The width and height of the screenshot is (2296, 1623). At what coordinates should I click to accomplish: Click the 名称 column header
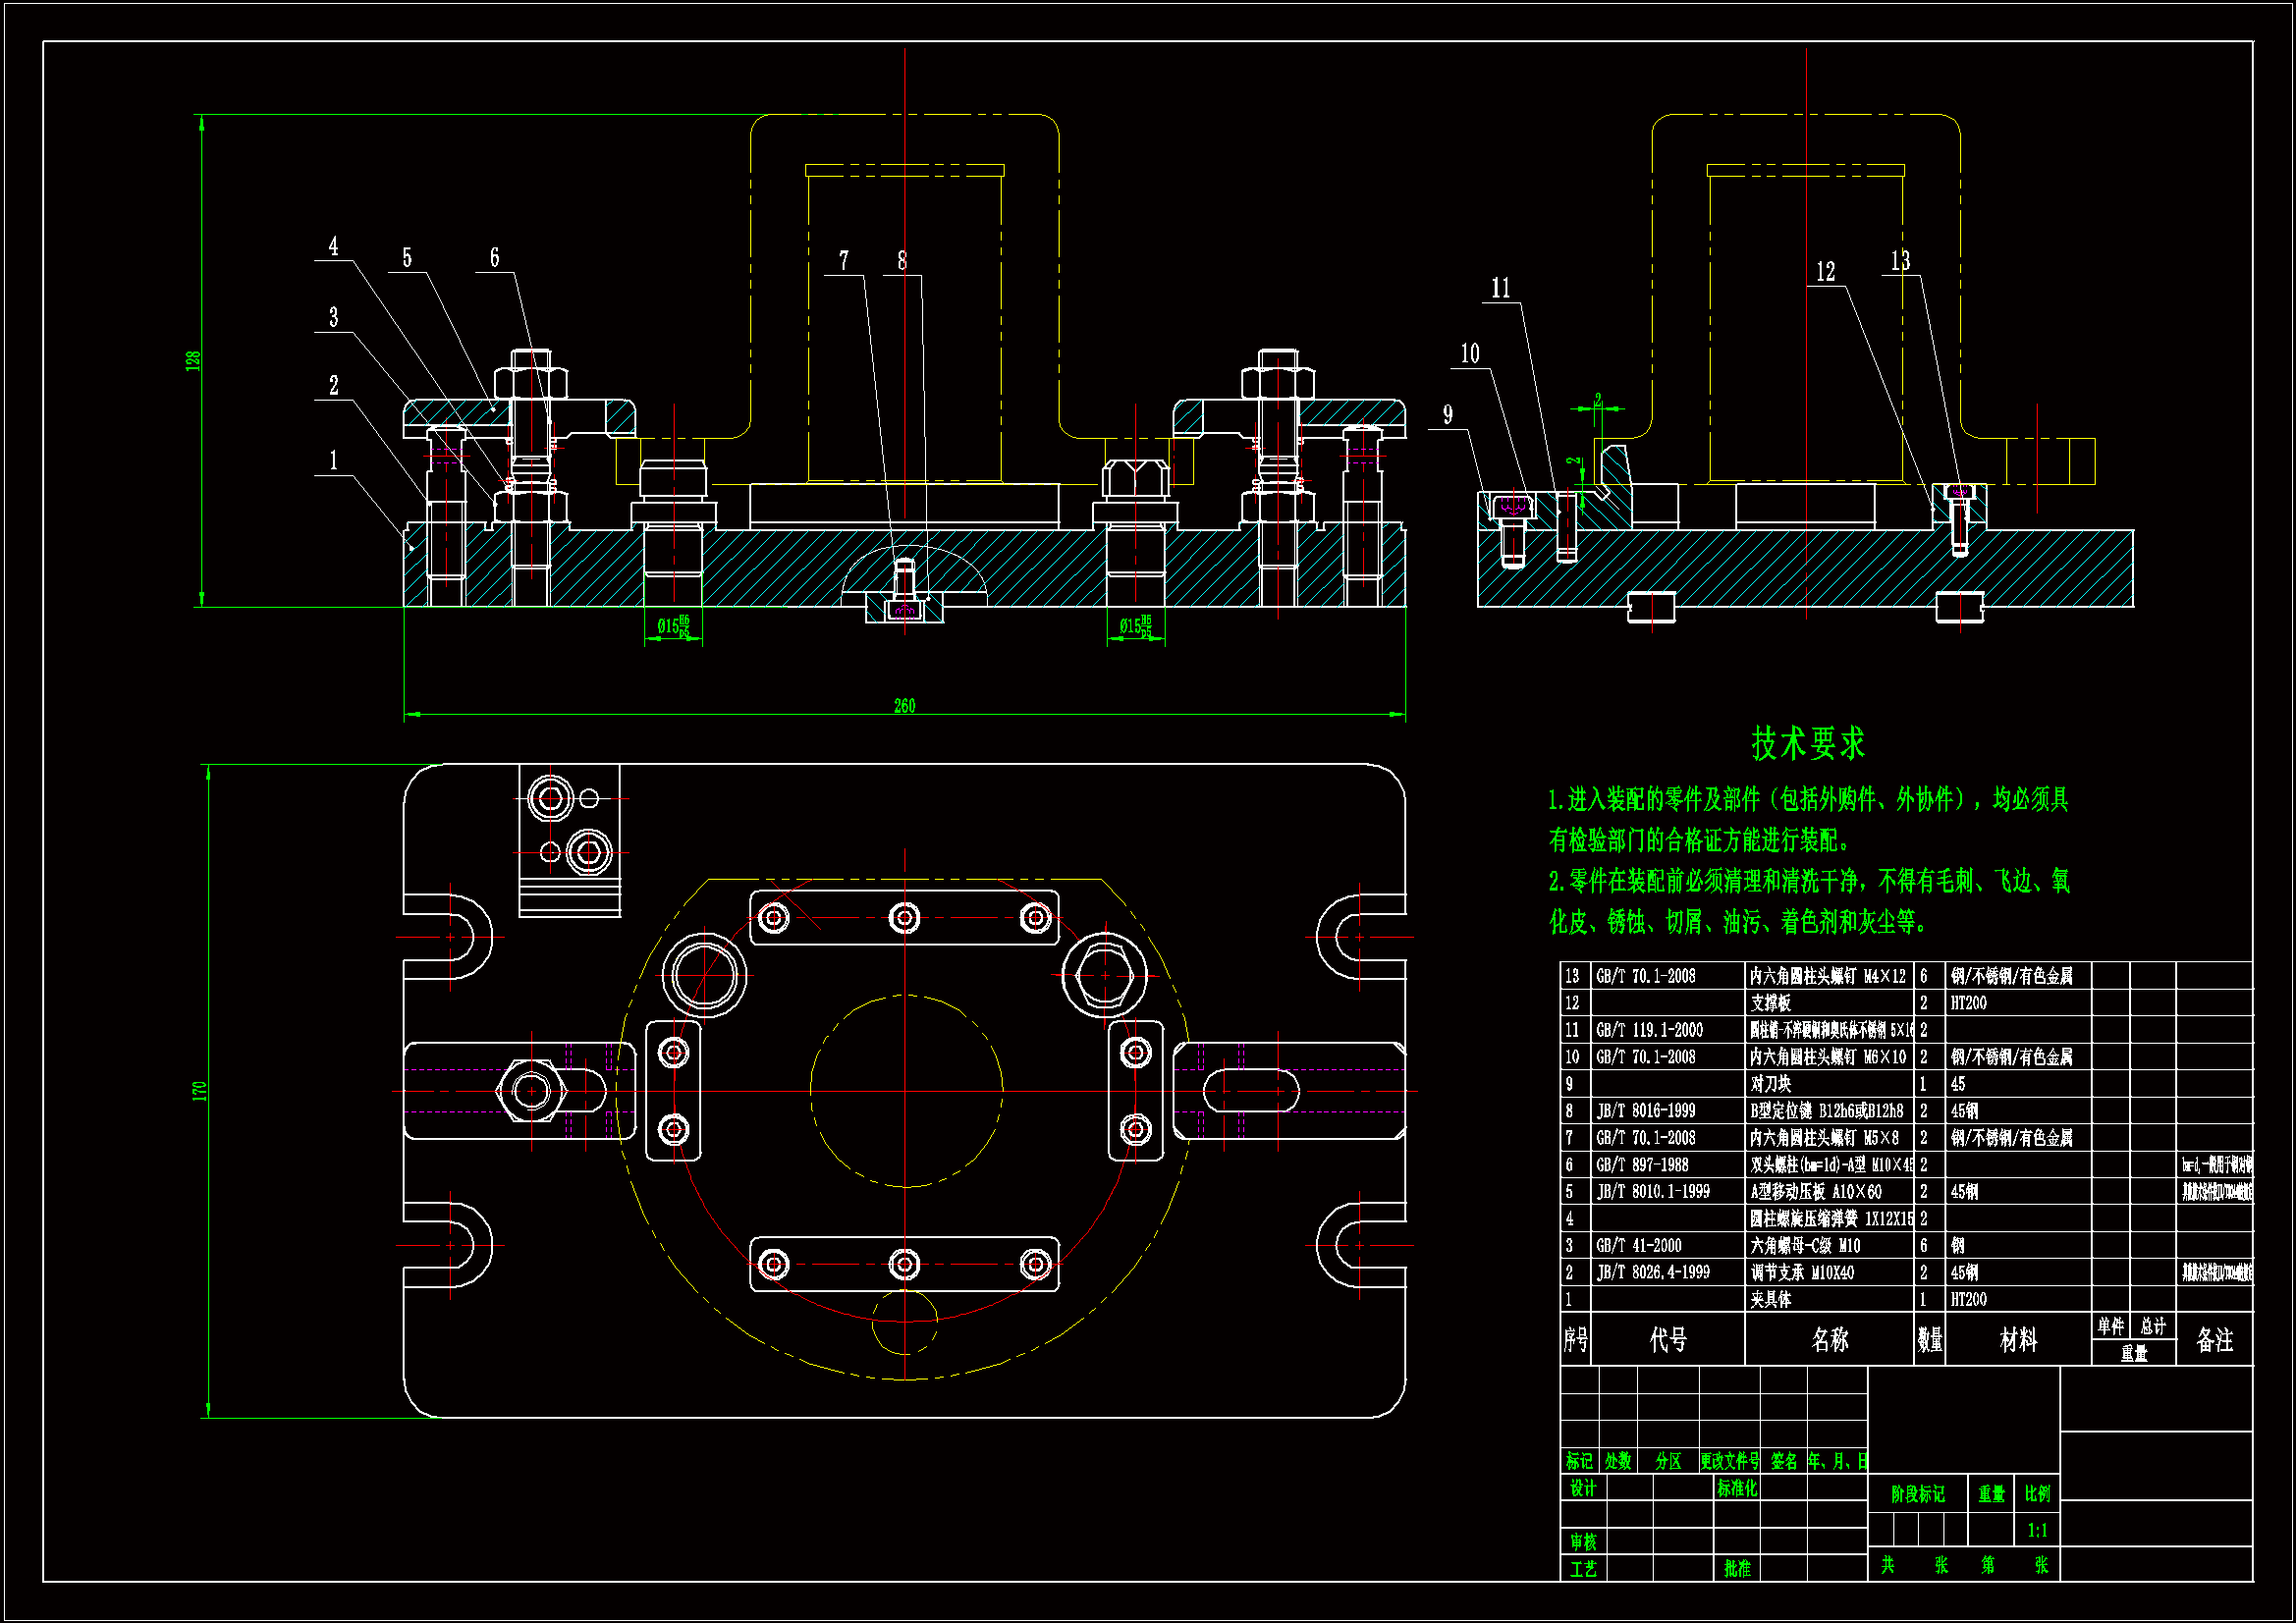[1829, 1340]
